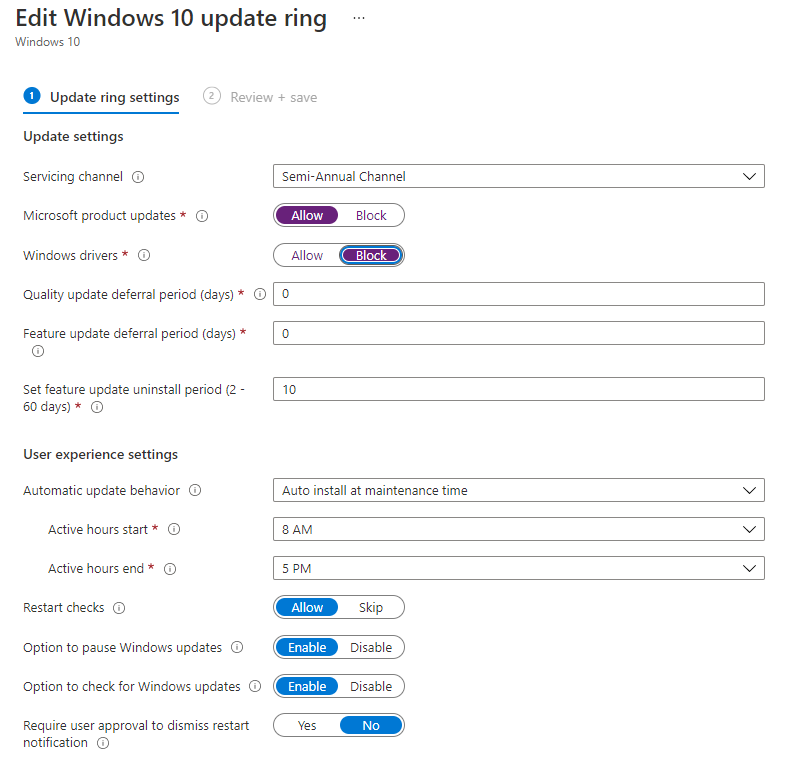Open the ellipsis menu beside page title
807x759 pixels.
click(359, 18)
